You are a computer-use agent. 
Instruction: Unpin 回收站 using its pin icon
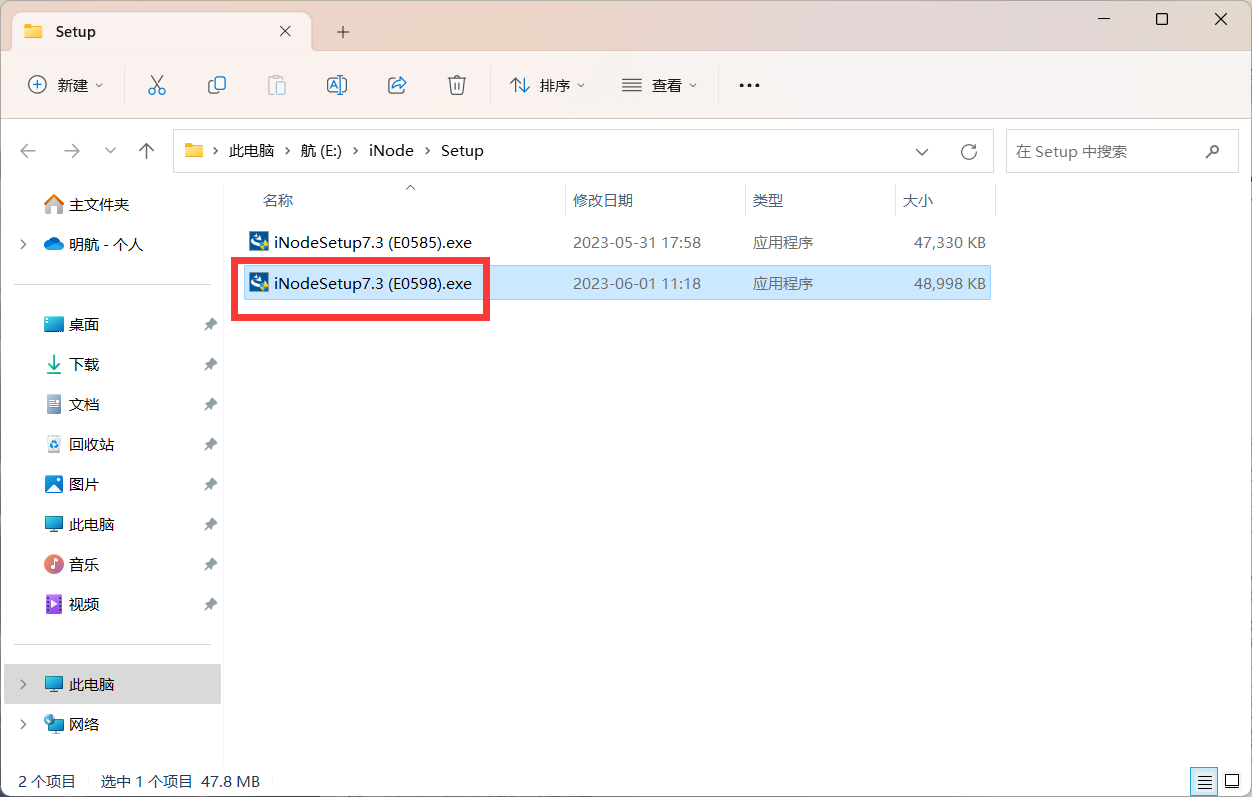210,444
